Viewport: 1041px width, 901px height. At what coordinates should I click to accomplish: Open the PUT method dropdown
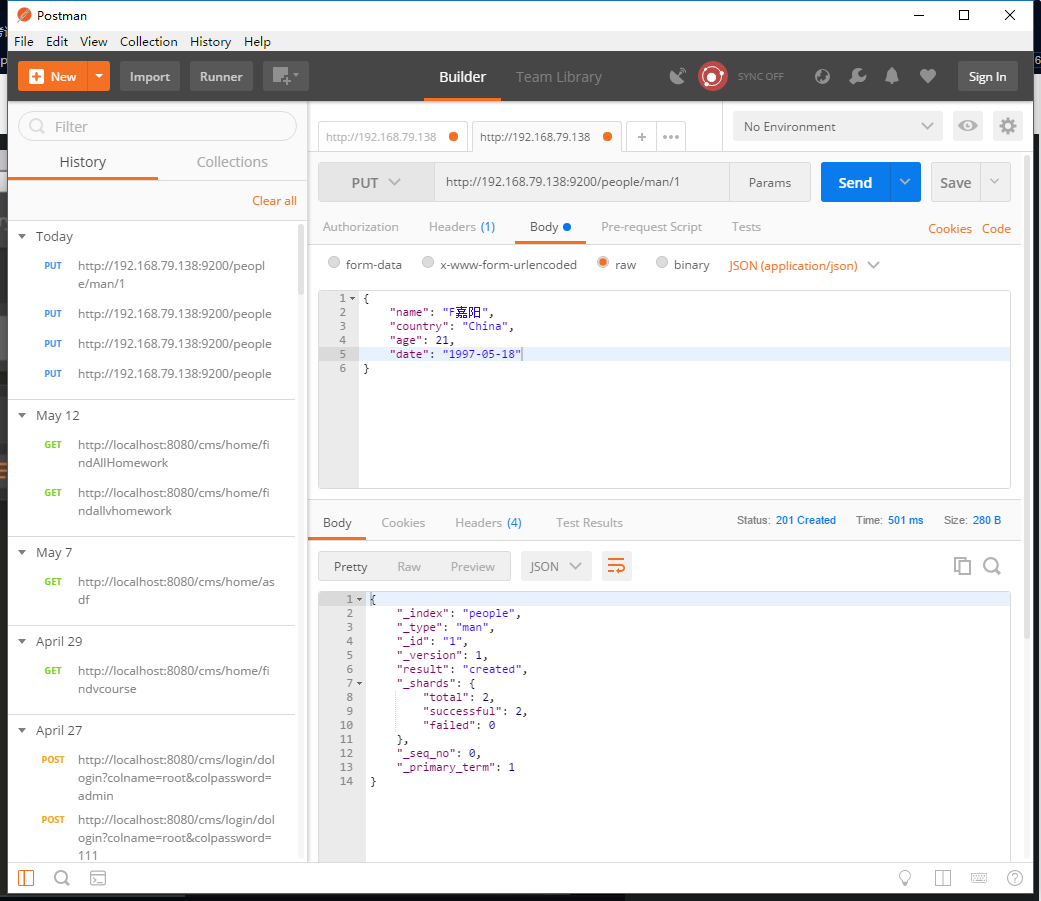(x=376, y=183)
